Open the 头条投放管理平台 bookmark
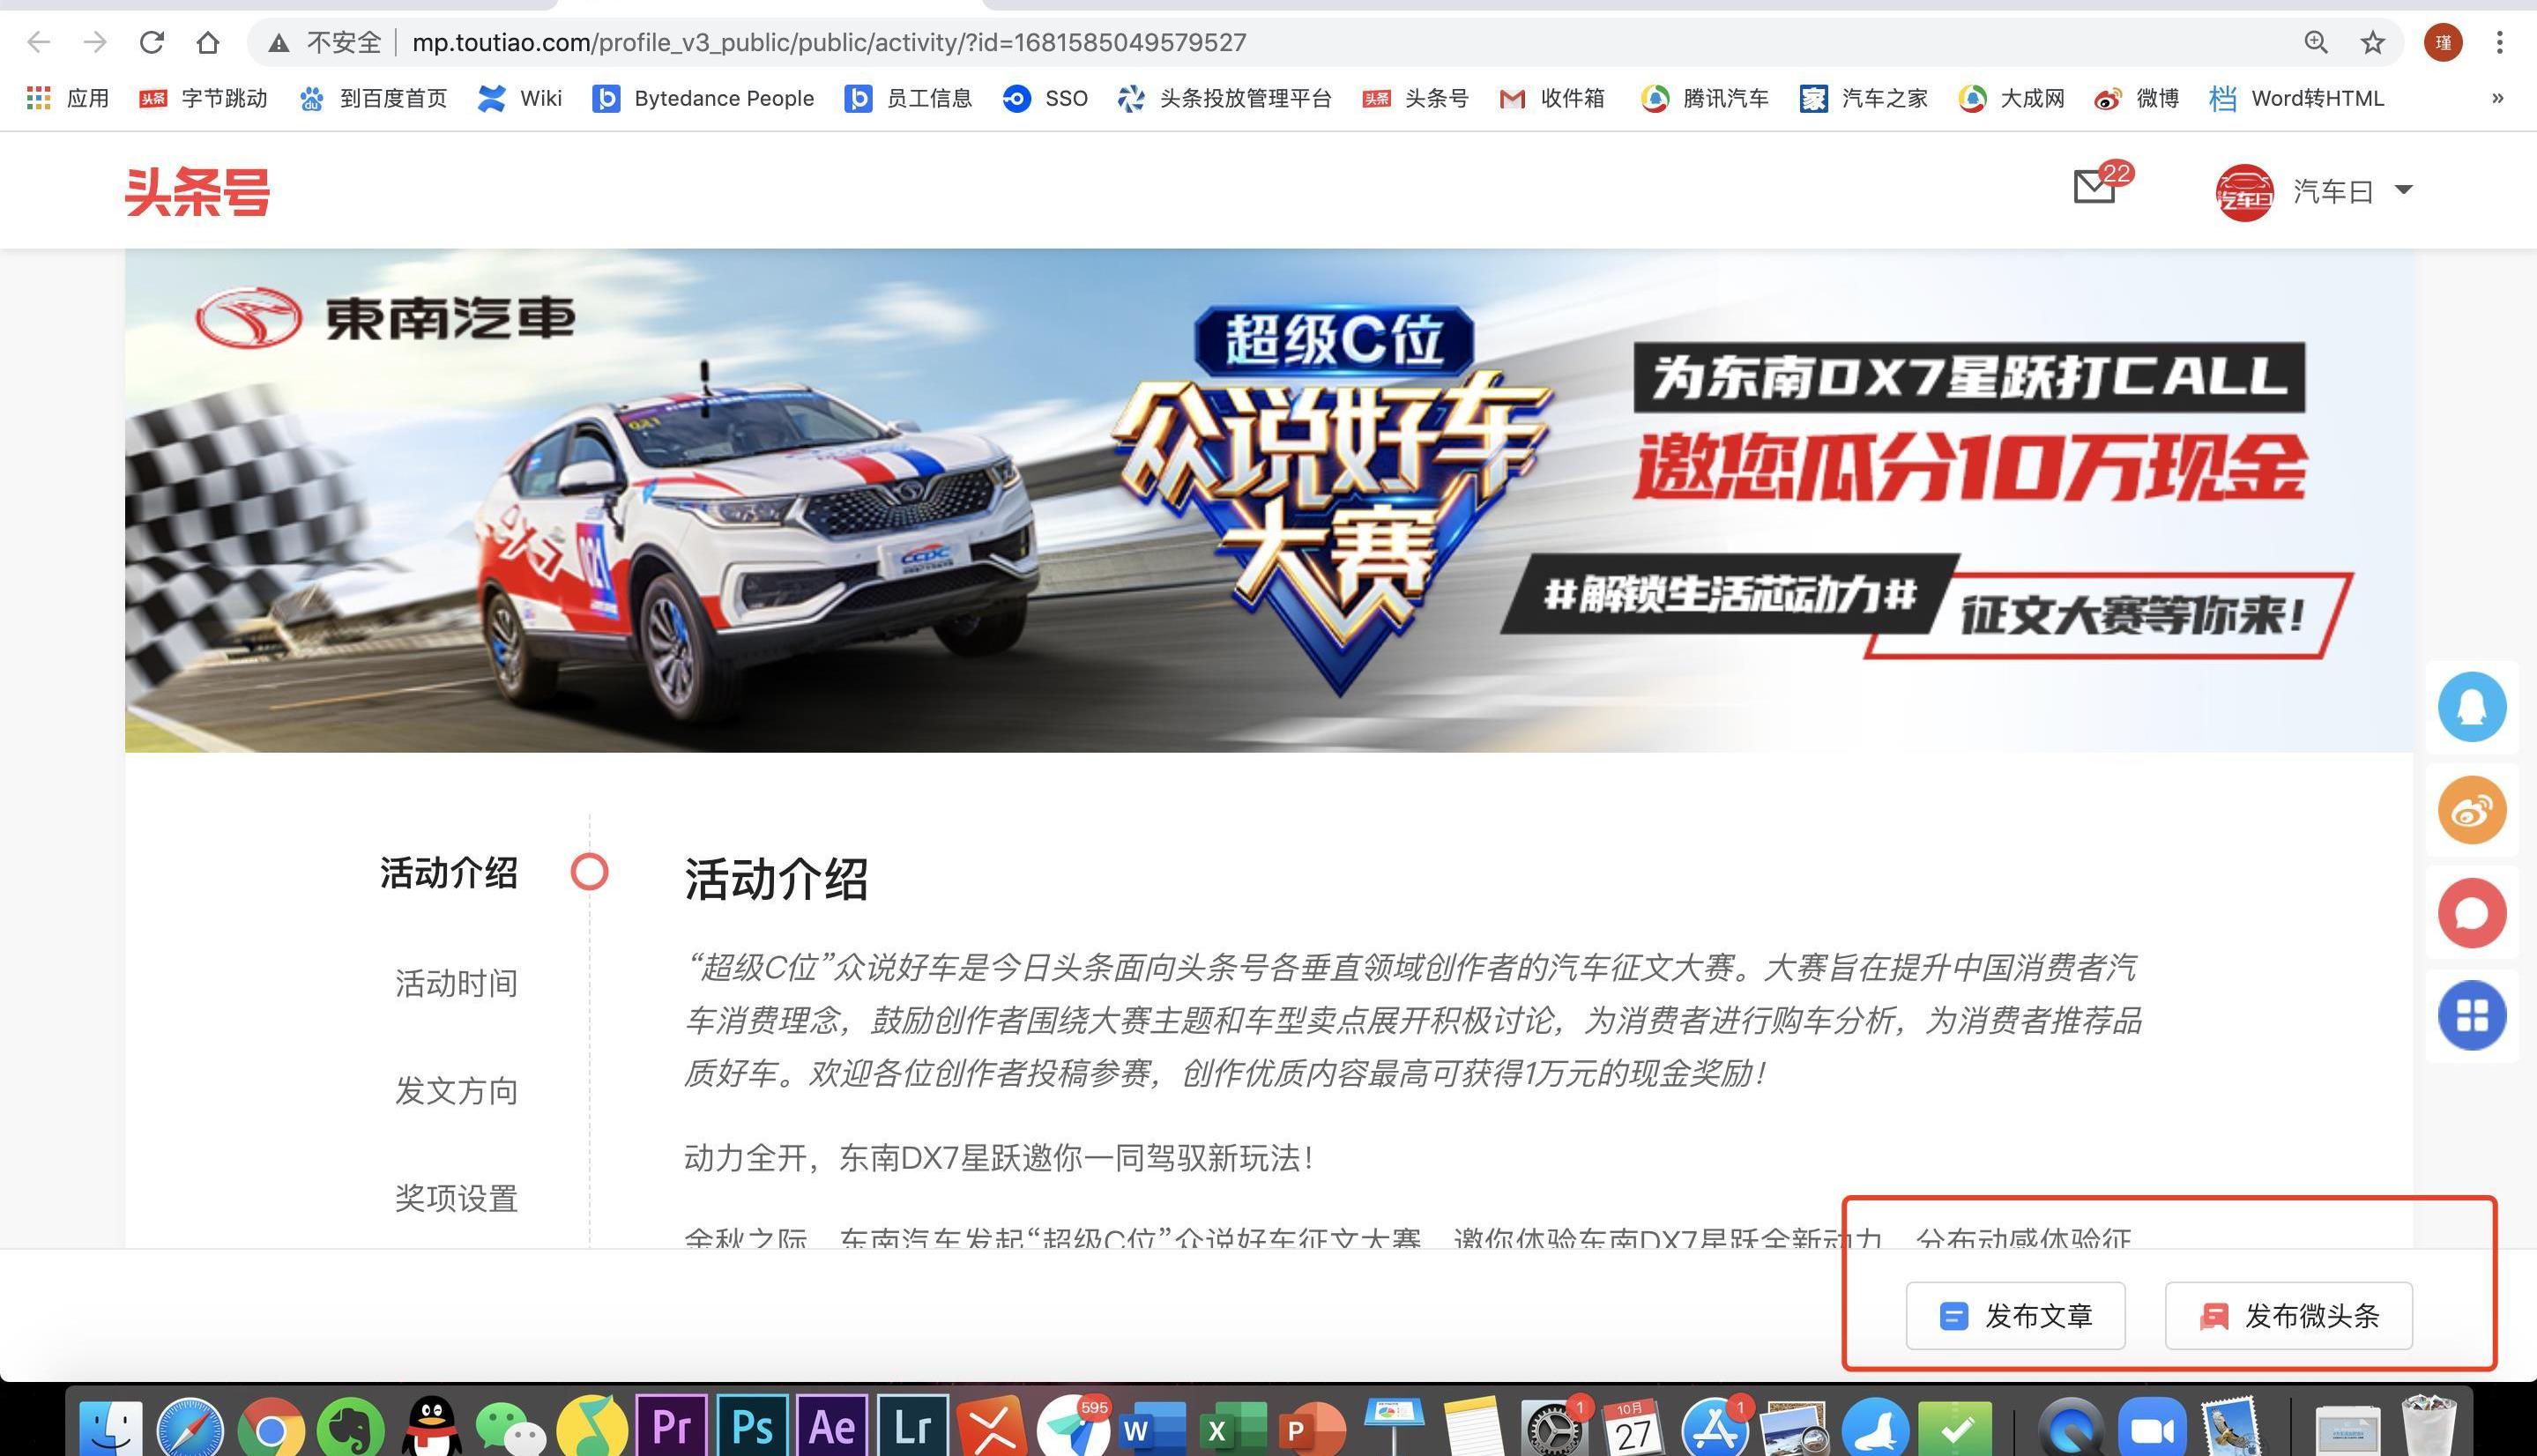This screenshot has height=1456, width=2537. pos(1225,98)
